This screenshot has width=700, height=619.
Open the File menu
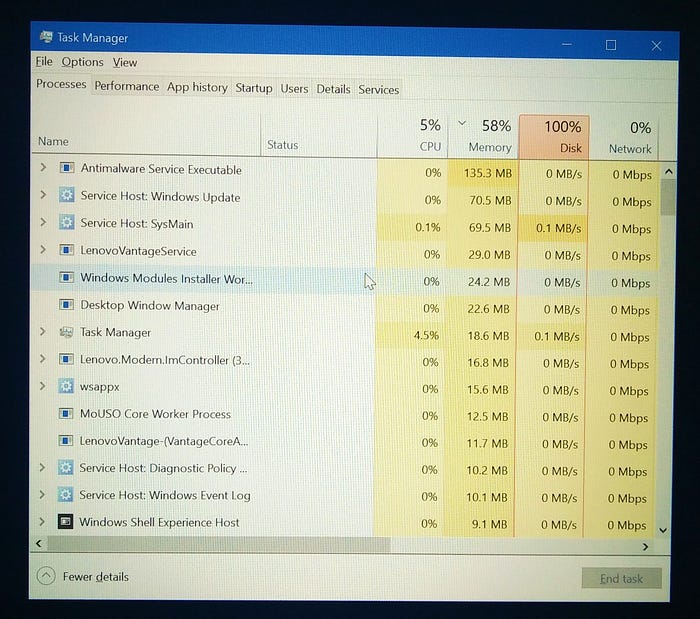point(44,62)
